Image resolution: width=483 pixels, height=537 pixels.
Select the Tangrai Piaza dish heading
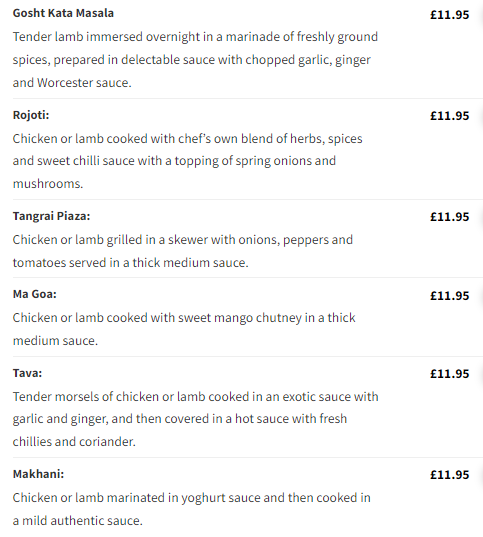(x=51, y=216)
